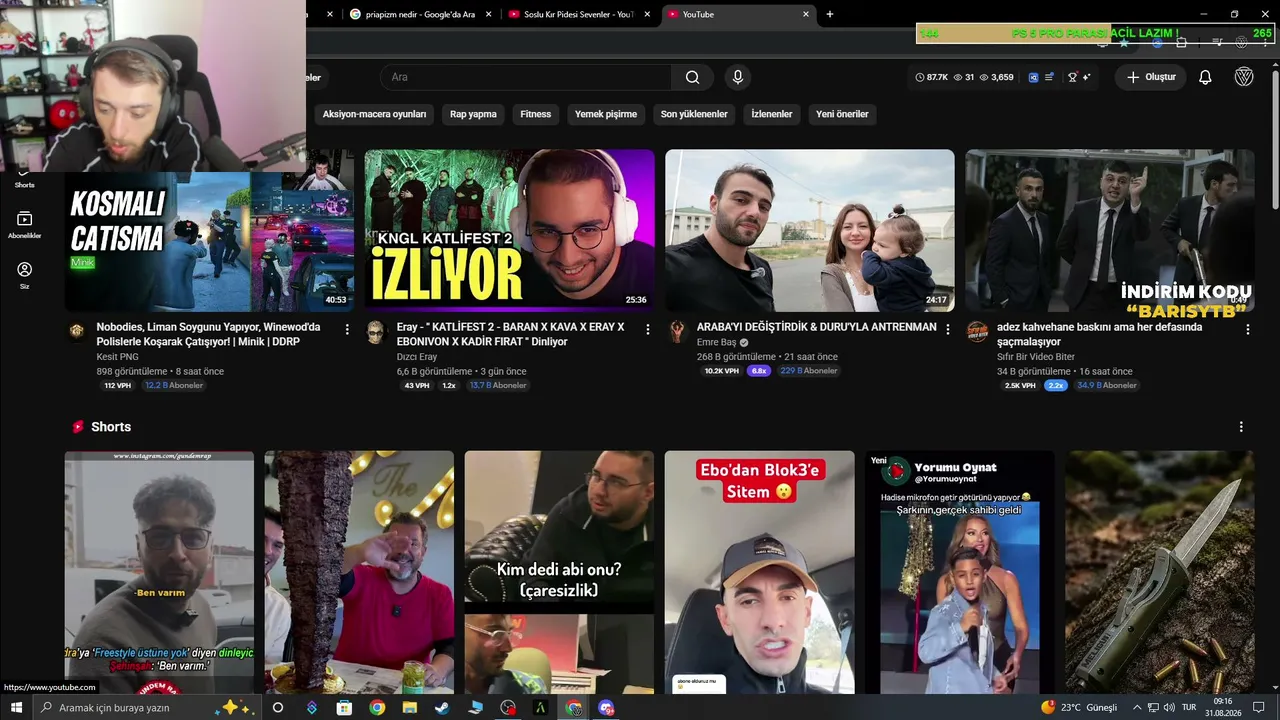This screenshot has height=720, width=1280.
Task: Open Dızcı Eray channel avatar
Action: (376, 332)
